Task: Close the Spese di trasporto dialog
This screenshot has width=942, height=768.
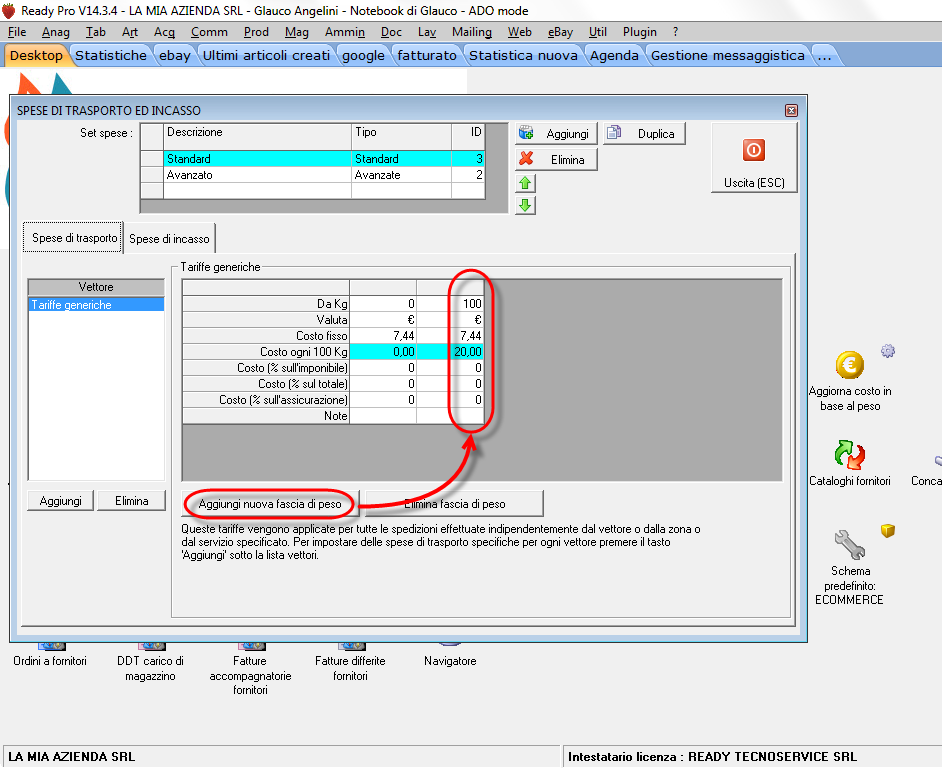Action: [791, 111]
